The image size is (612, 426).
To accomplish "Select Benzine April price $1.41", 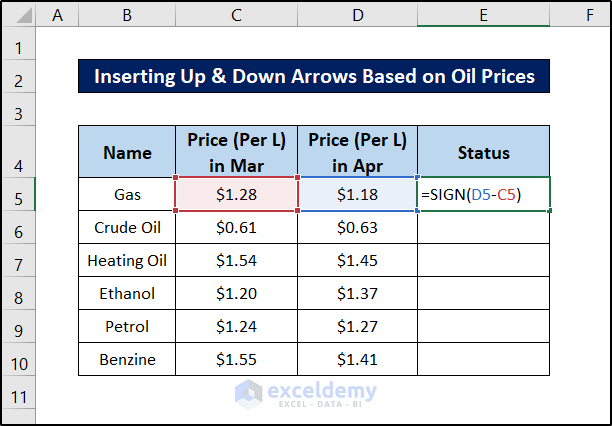I will point(357,359).
